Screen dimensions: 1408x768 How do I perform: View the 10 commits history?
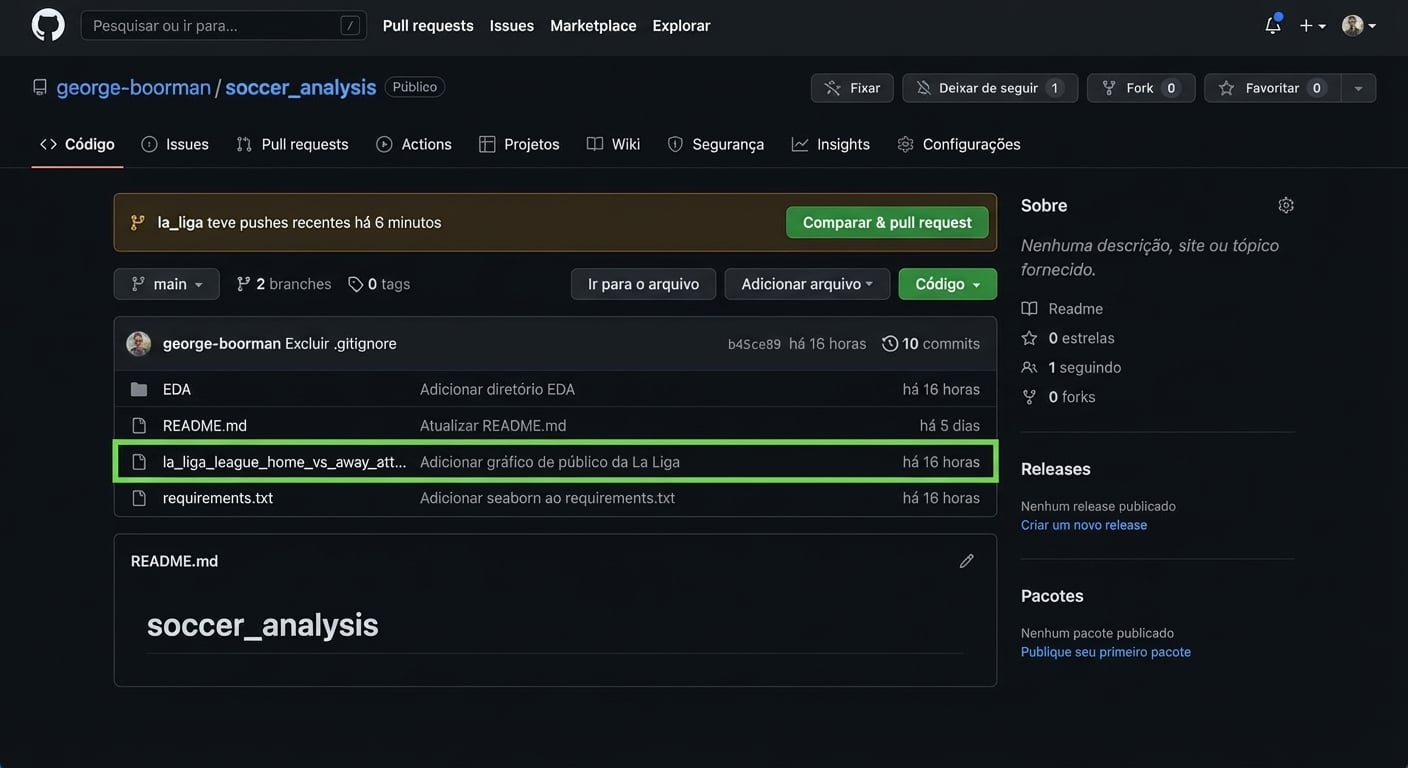click(931, 344)
